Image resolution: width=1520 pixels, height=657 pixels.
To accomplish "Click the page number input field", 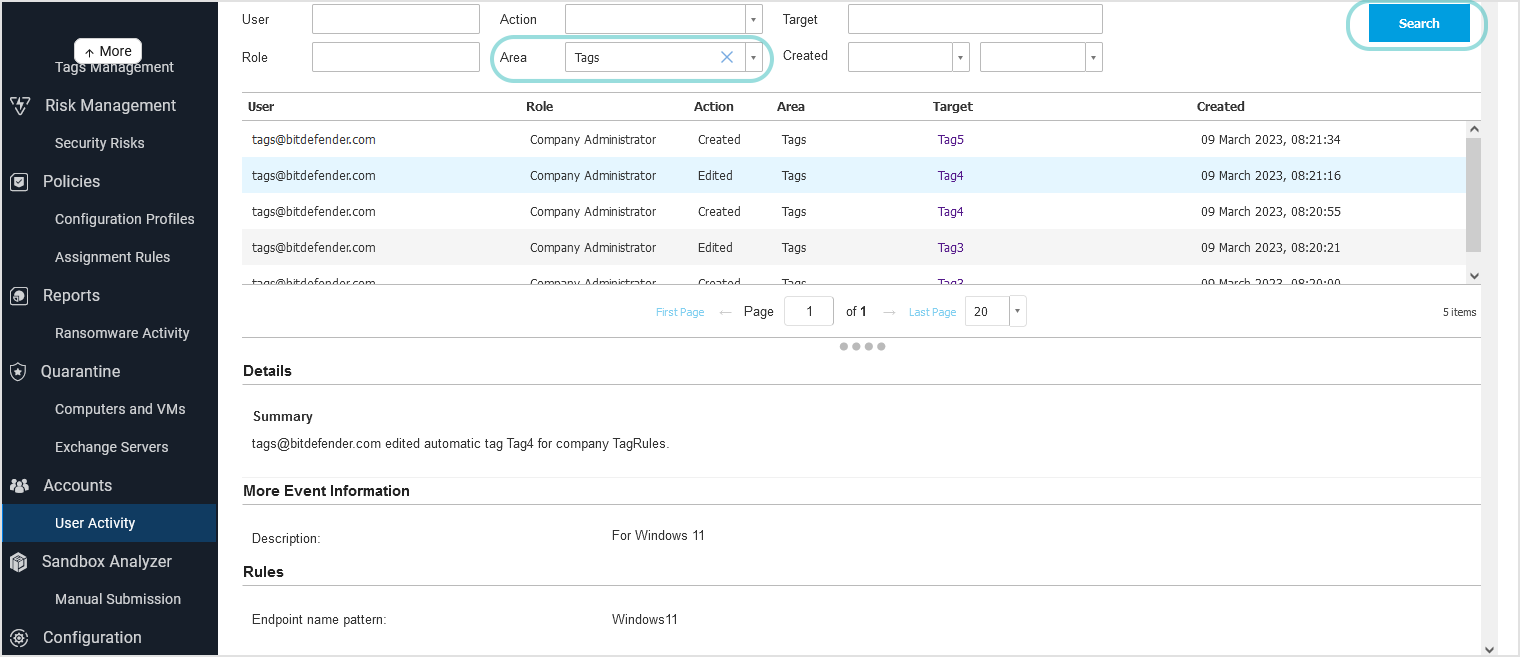I will pyautogui.click(x=808, y=311).
